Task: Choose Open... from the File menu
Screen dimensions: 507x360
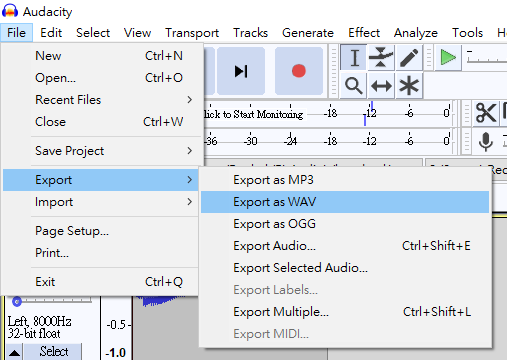Action: pos(101,78)
